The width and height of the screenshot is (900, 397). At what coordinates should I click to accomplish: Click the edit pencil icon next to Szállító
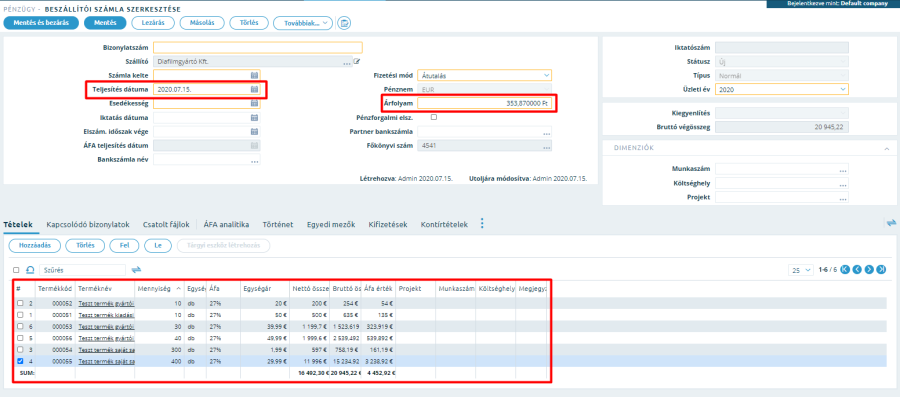point(357,61)
